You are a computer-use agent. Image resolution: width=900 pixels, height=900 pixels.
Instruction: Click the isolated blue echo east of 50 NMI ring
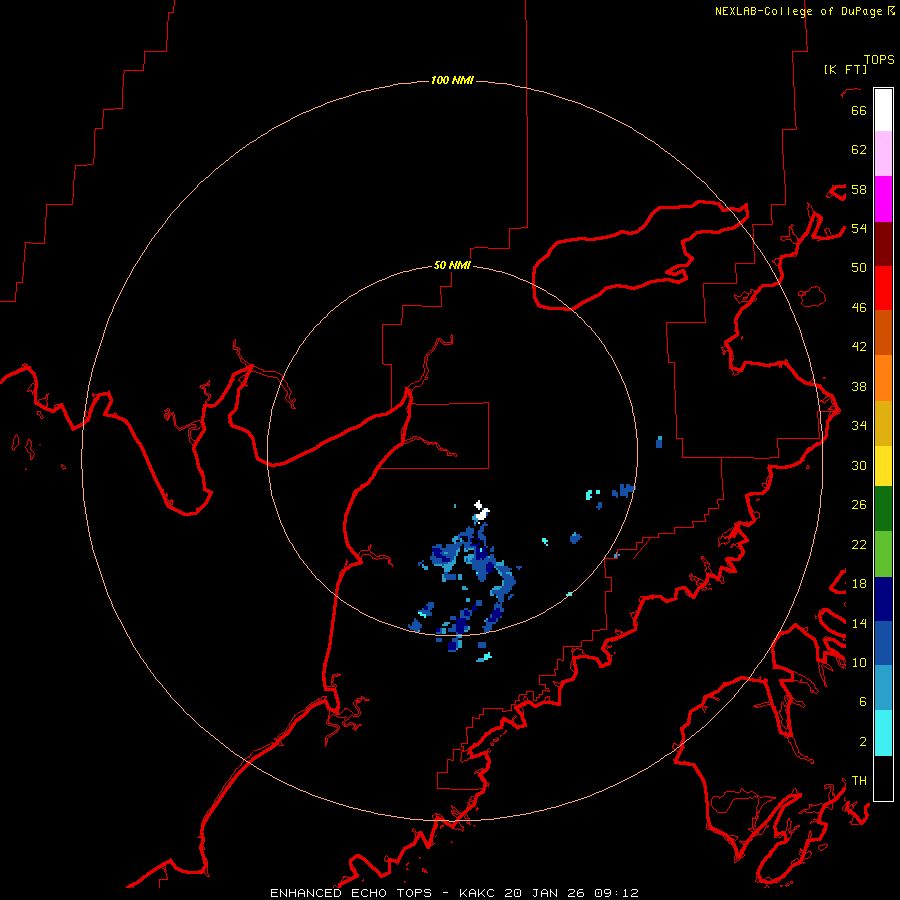pos(659,442)
